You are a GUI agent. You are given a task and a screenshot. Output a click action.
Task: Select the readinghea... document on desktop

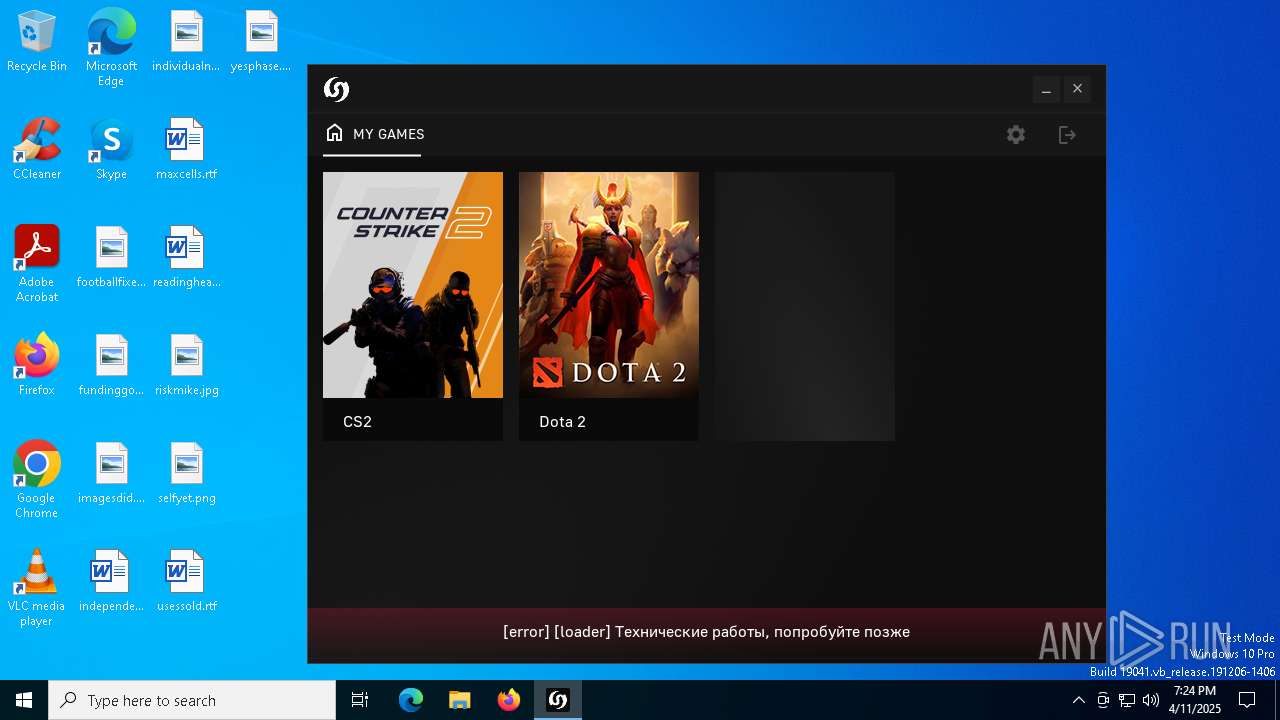click(186, 258)
